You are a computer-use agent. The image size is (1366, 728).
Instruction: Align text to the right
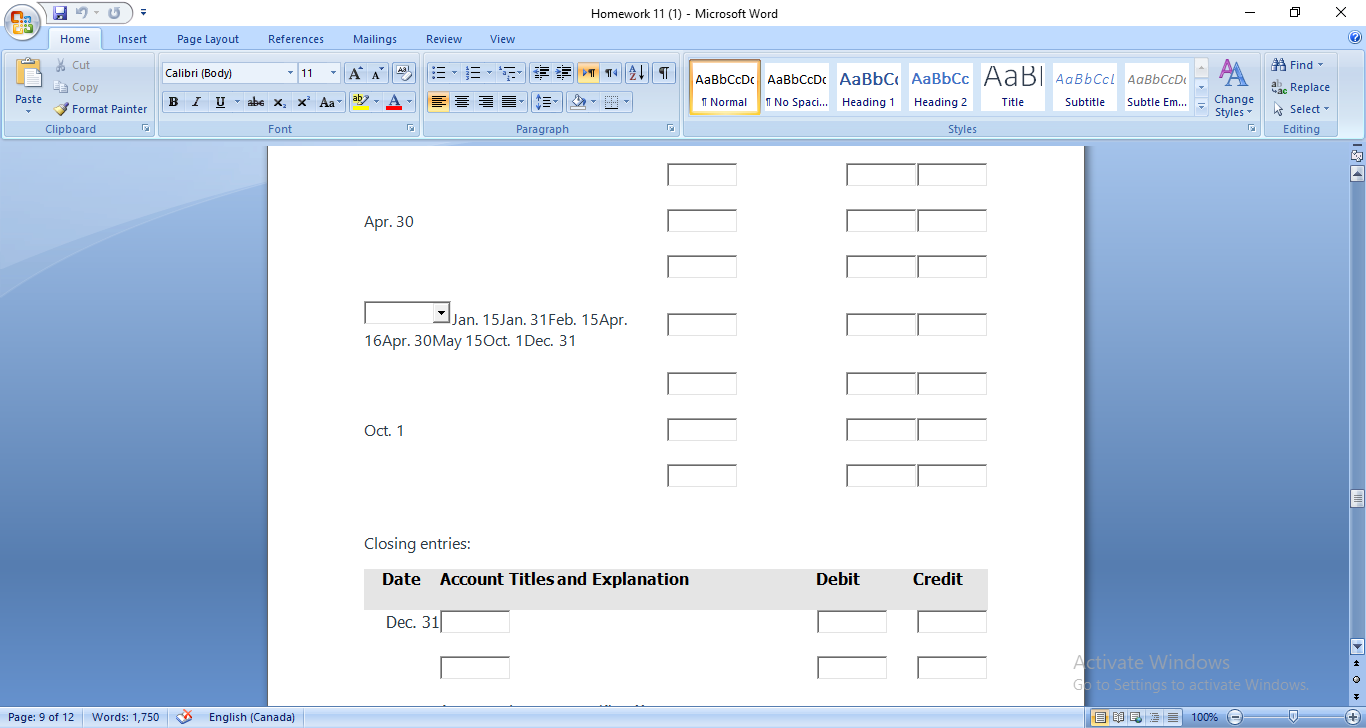click(485, 102)
